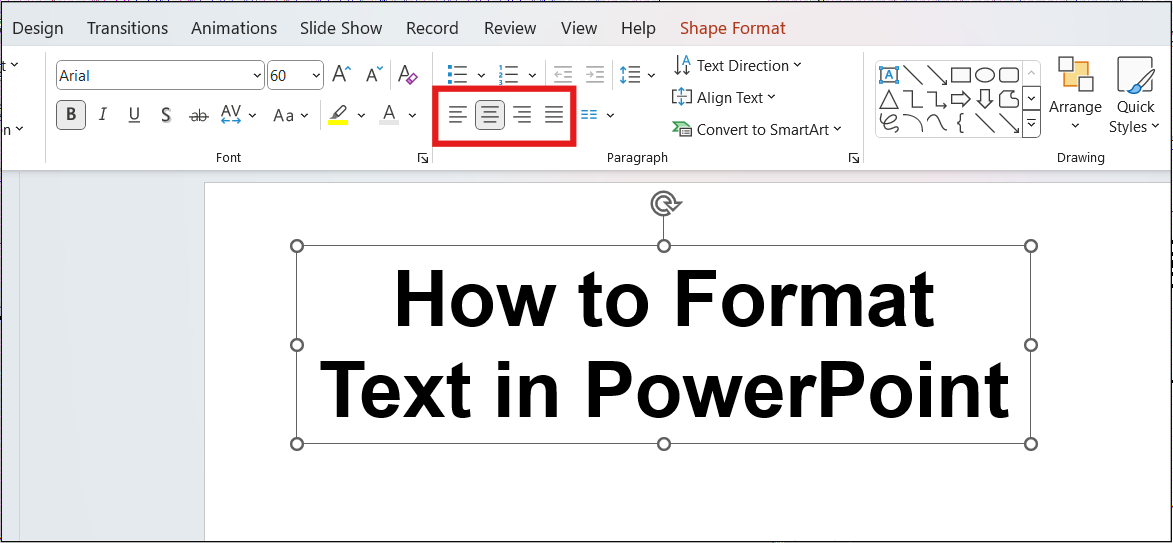
Task: Open the Font dialog launcher
Action: (x=423, y=158)
